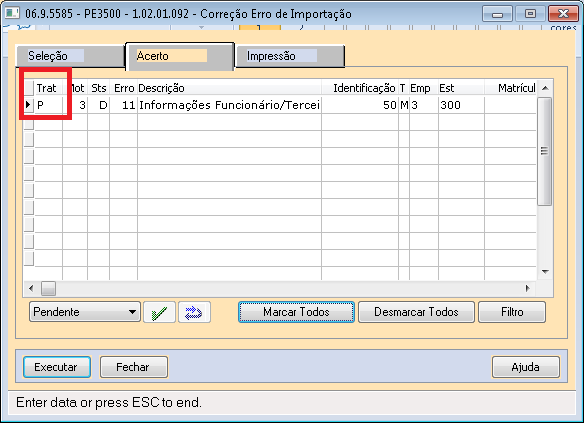This screenshot has height=423, width=584.
Task: Click the blue swap arrows icon
Action: coord(194,312)
